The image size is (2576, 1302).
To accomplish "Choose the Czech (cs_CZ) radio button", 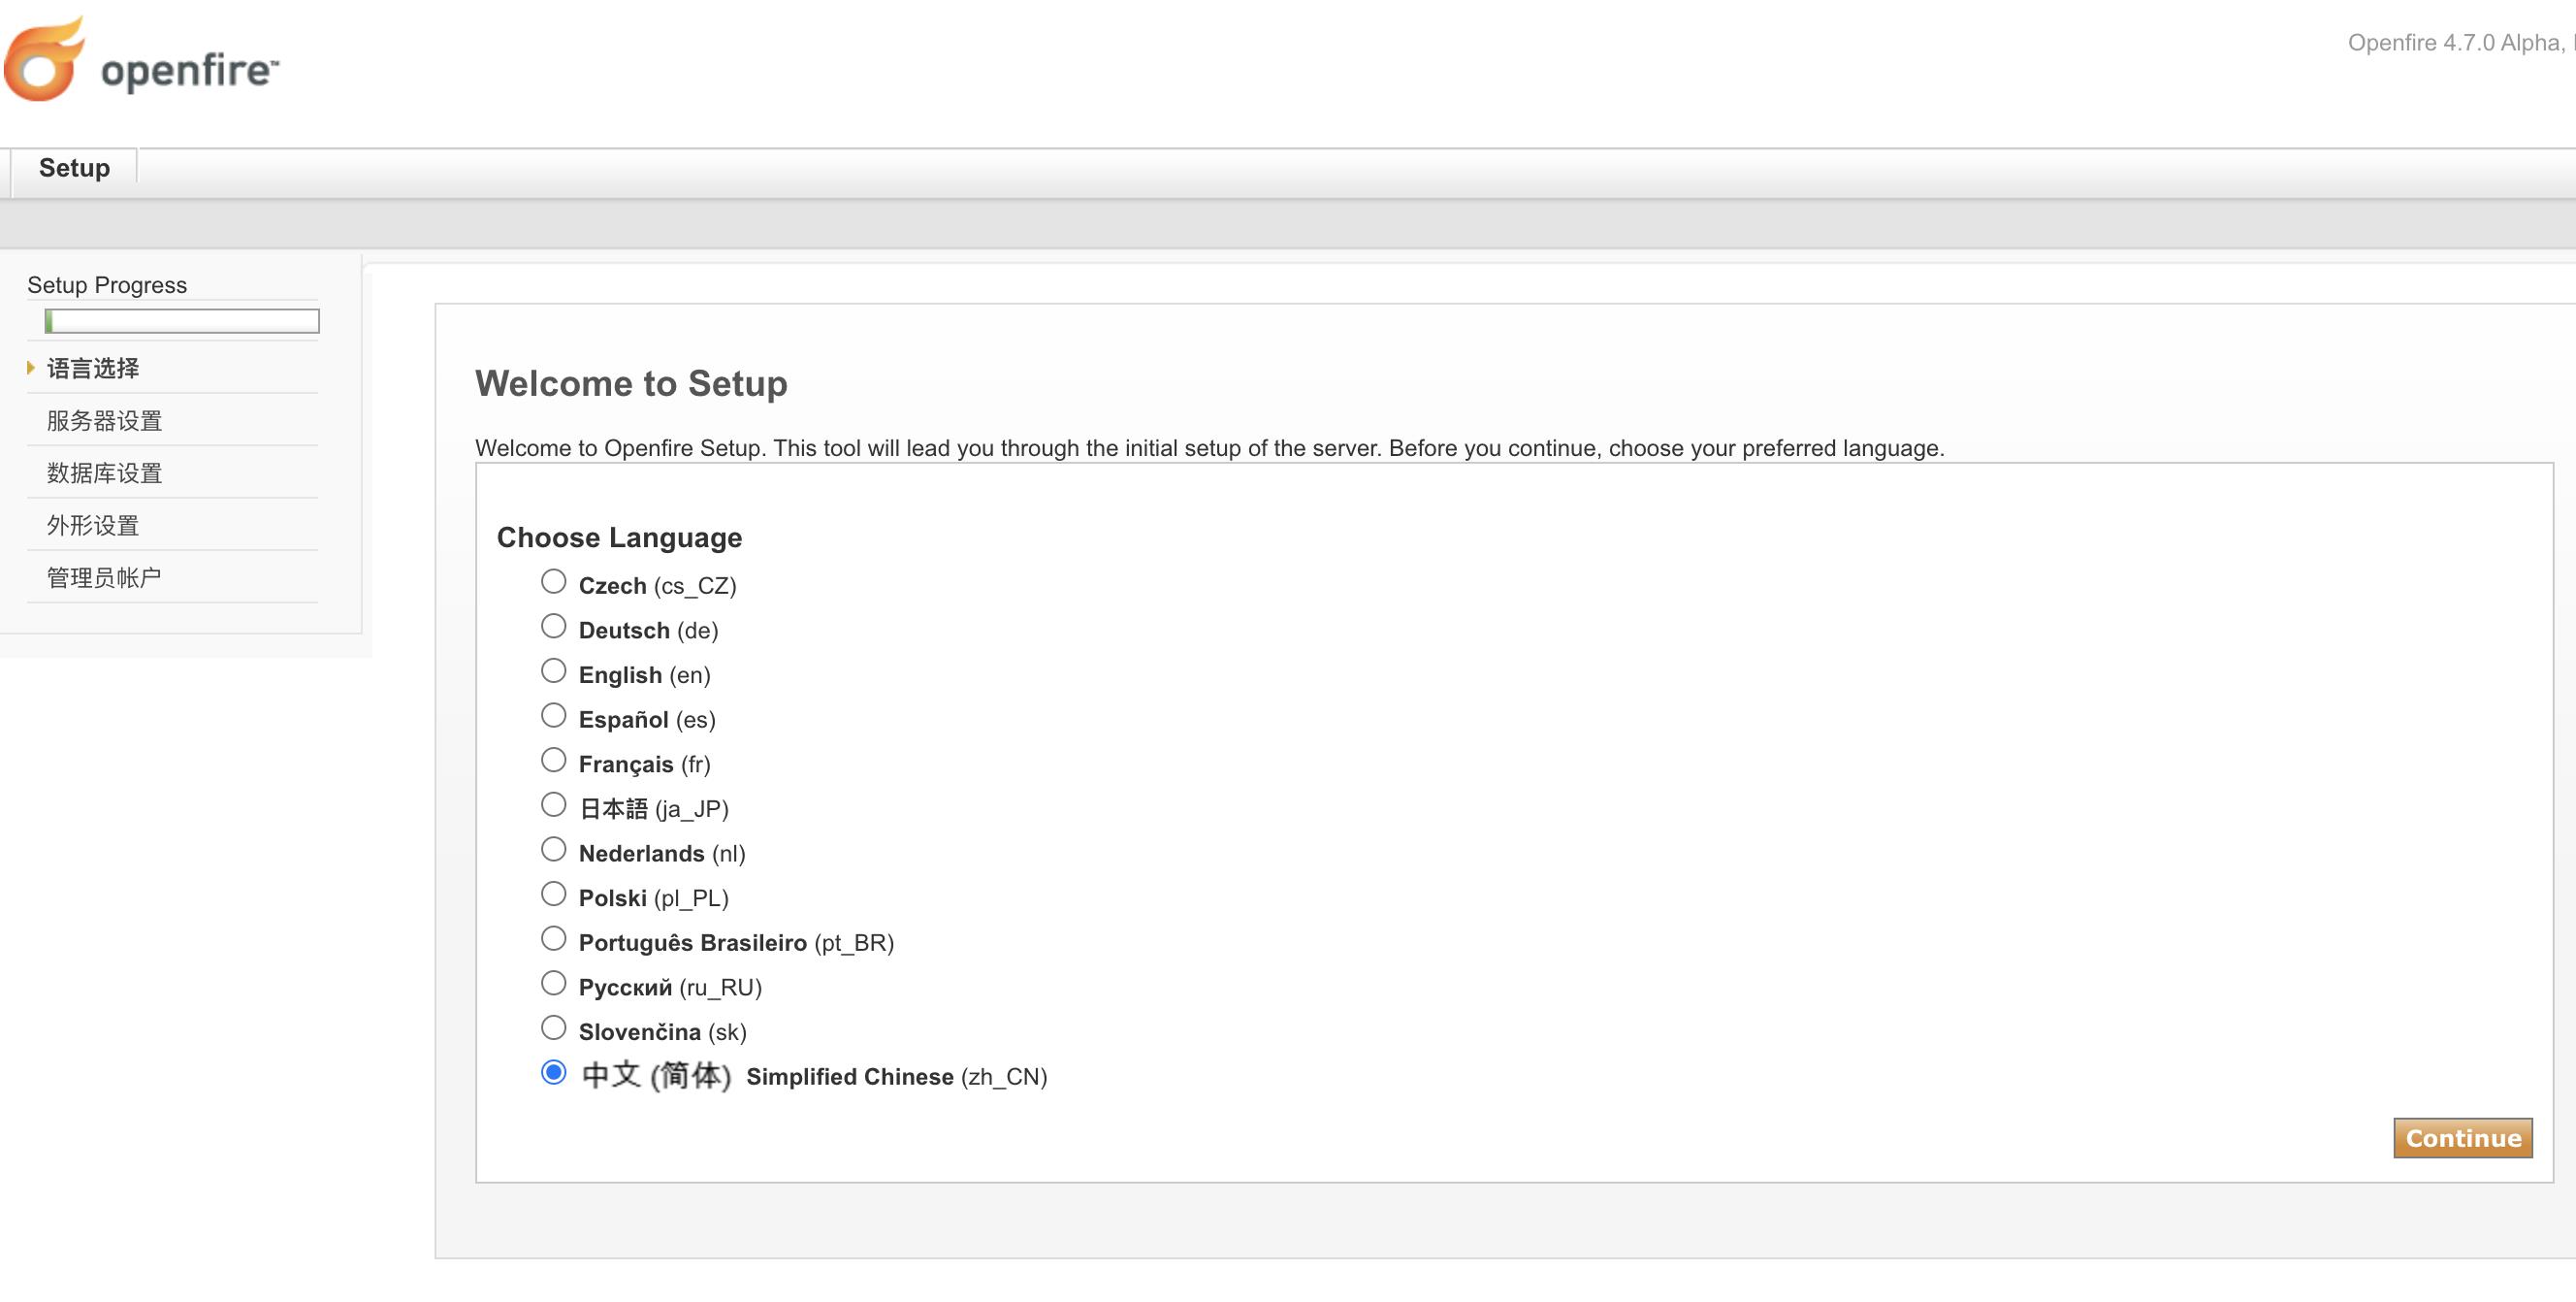I will click(553, 581).
